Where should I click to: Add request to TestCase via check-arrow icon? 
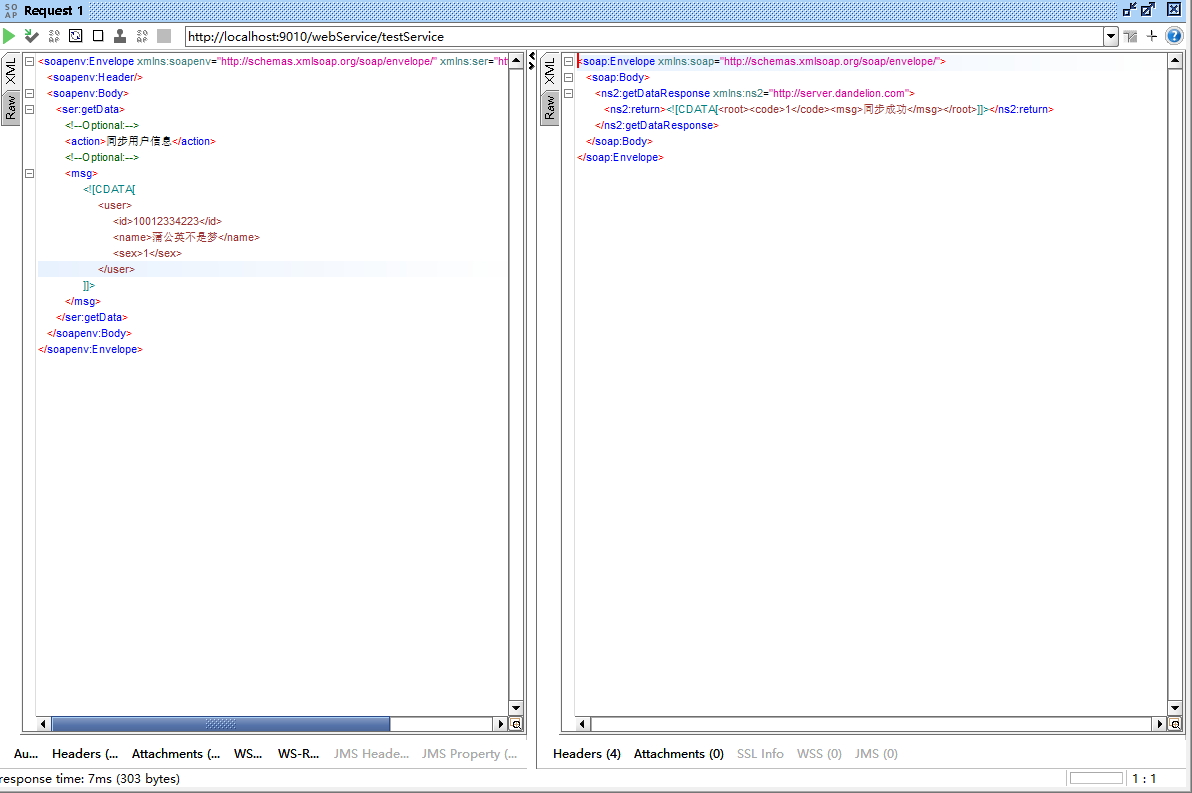(x=31, y=36)
